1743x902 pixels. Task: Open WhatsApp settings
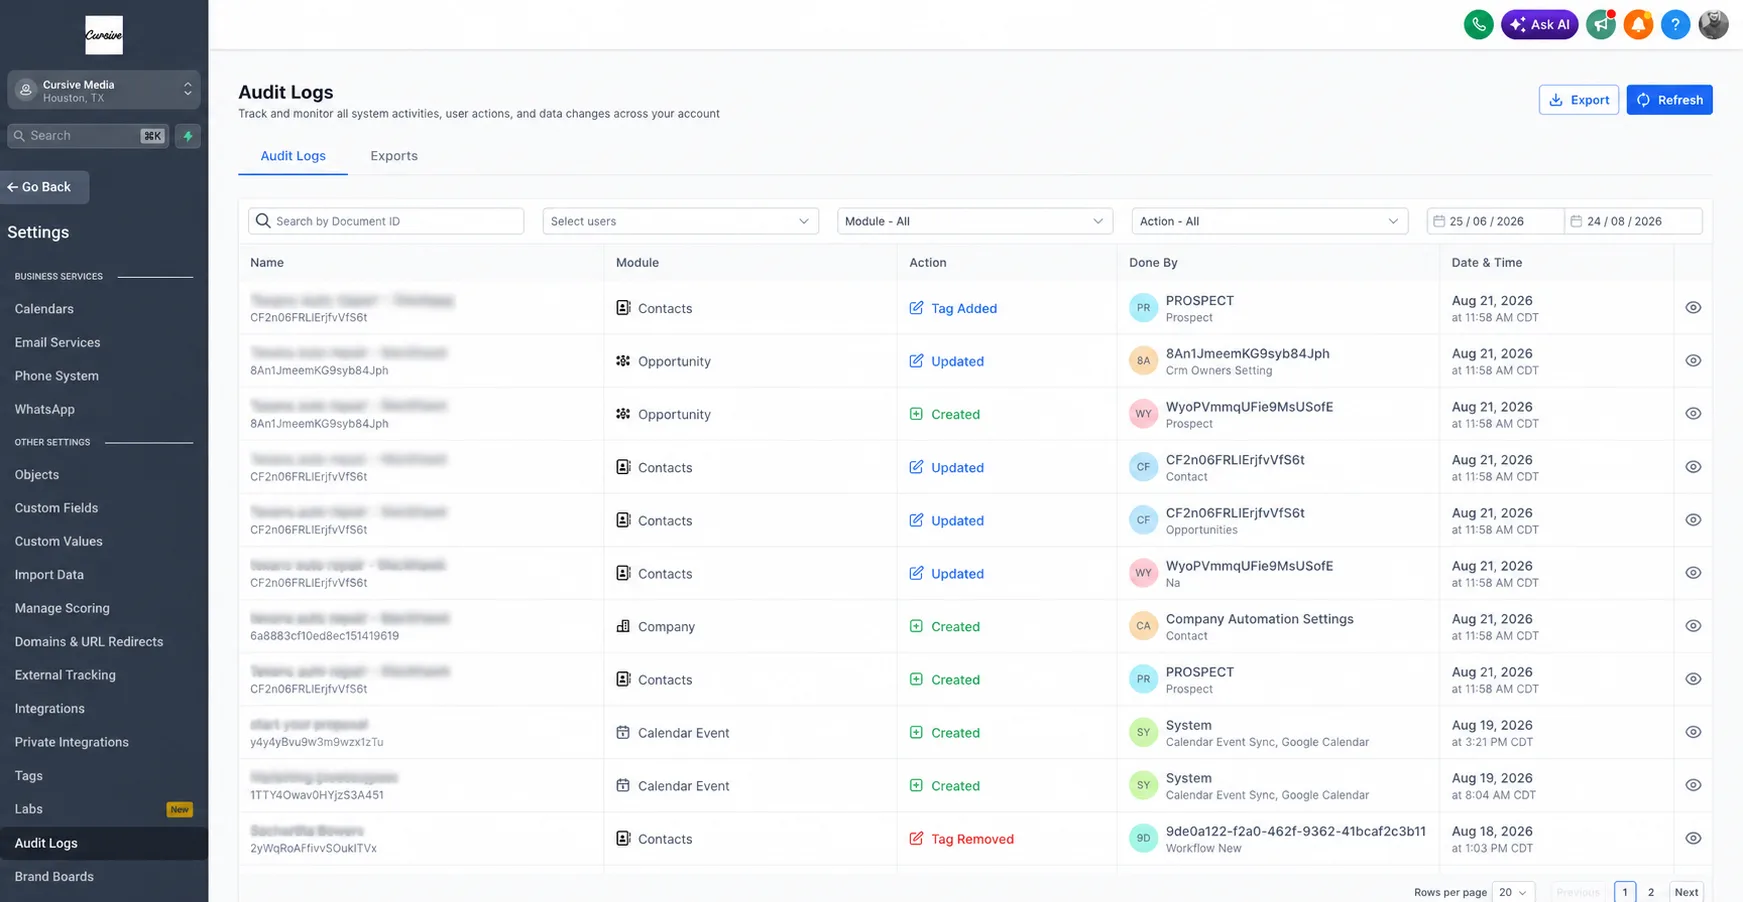point(44,409)
